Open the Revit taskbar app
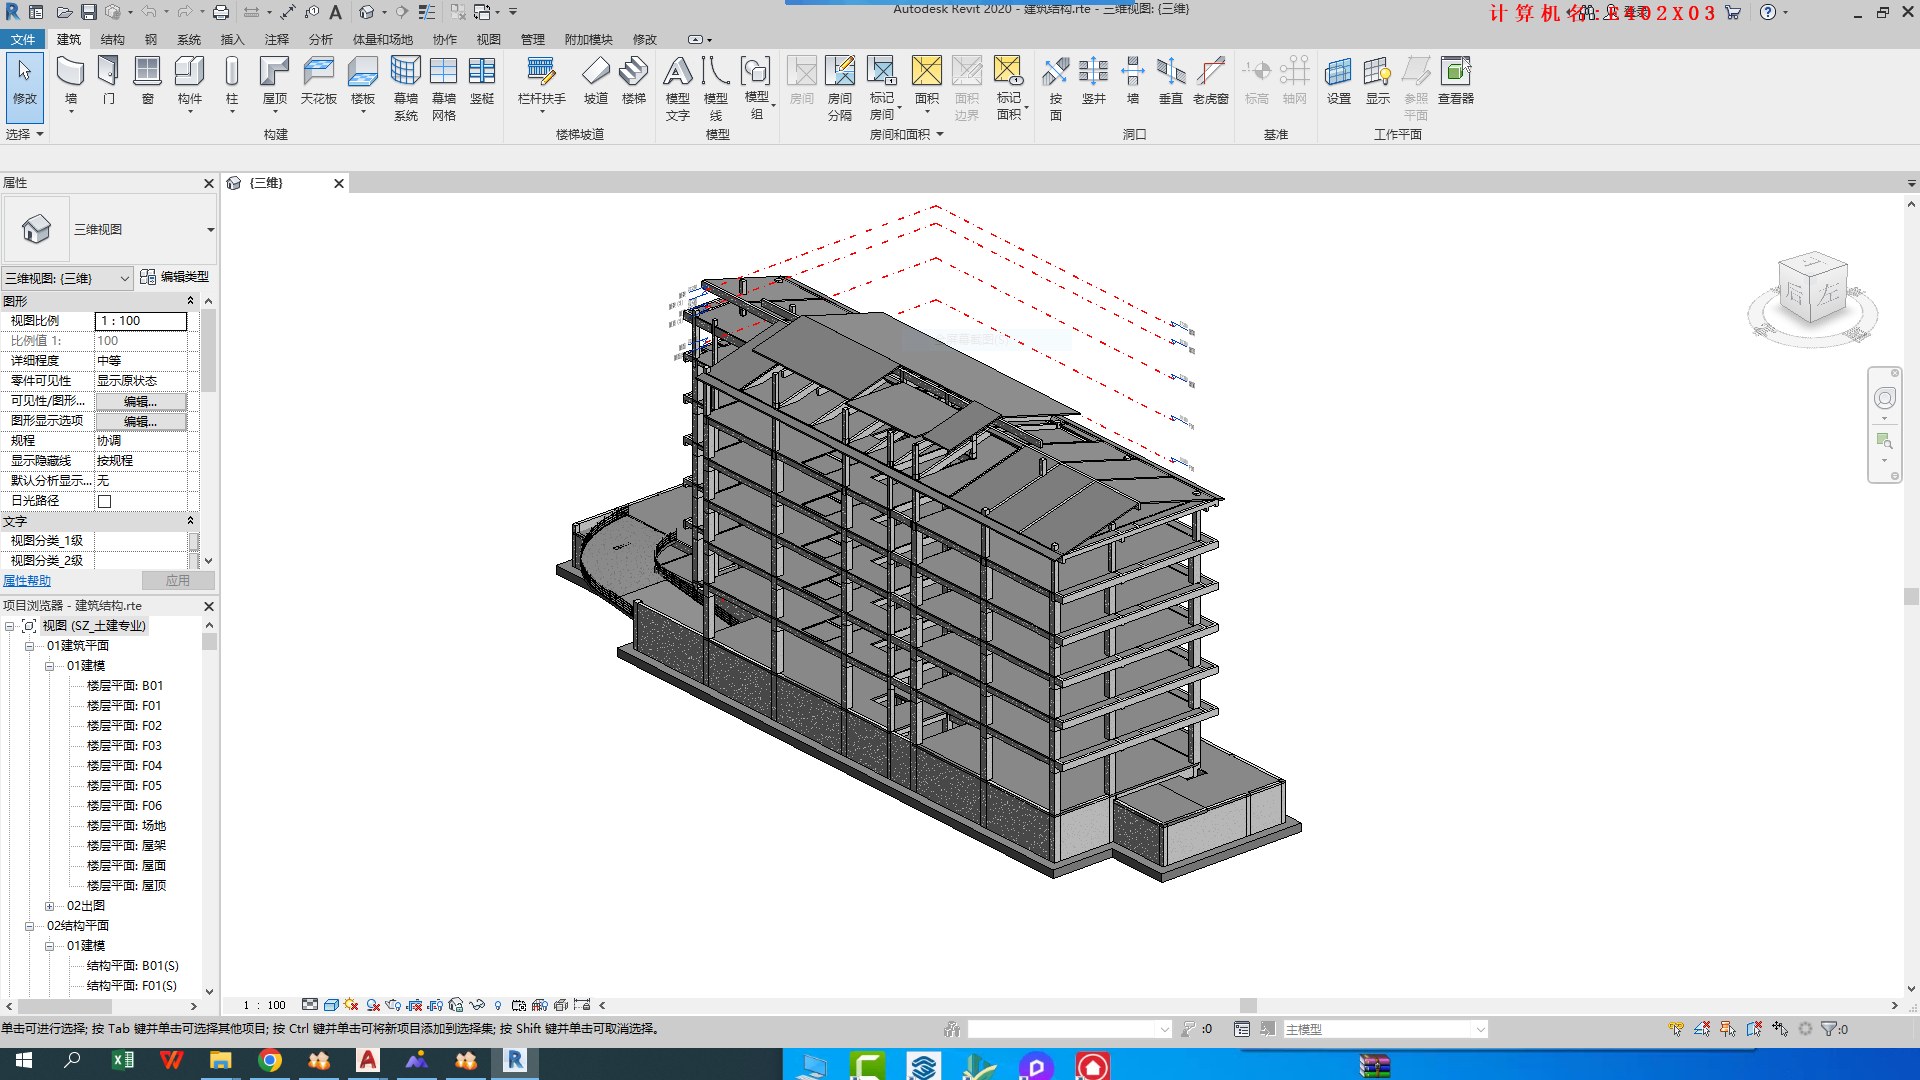Screen dimensions: 1920x1080 [x=515, y=1062]
